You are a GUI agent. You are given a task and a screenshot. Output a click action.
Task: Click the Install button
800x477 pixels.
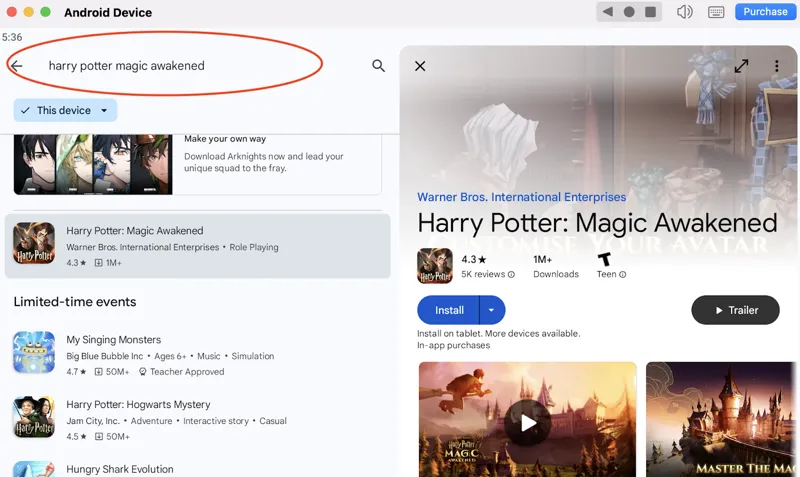coord(449,310)
